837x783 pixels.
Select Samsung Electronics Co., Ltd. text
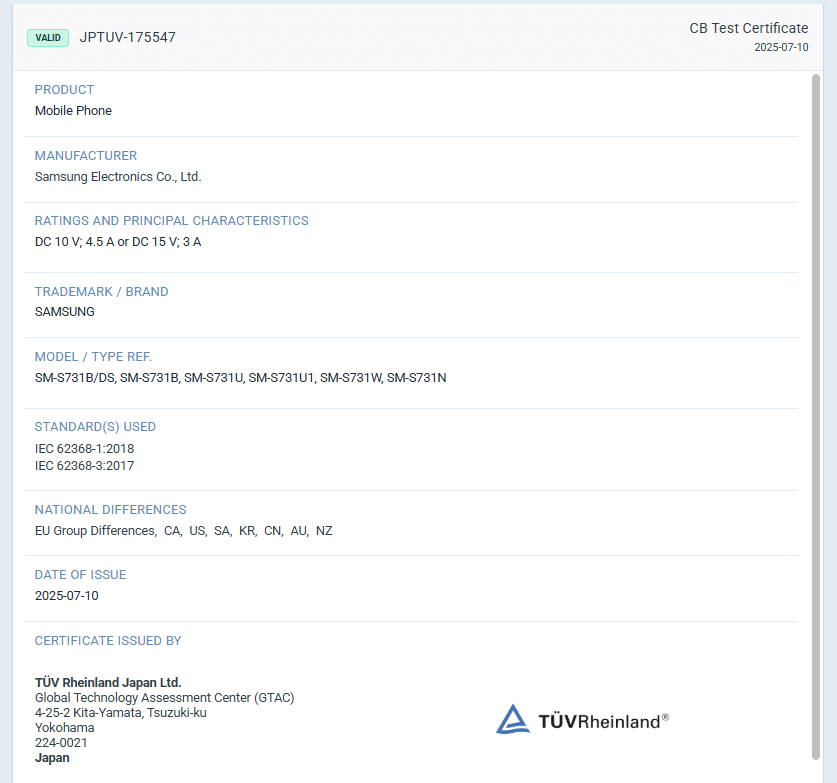pos(118,177)
